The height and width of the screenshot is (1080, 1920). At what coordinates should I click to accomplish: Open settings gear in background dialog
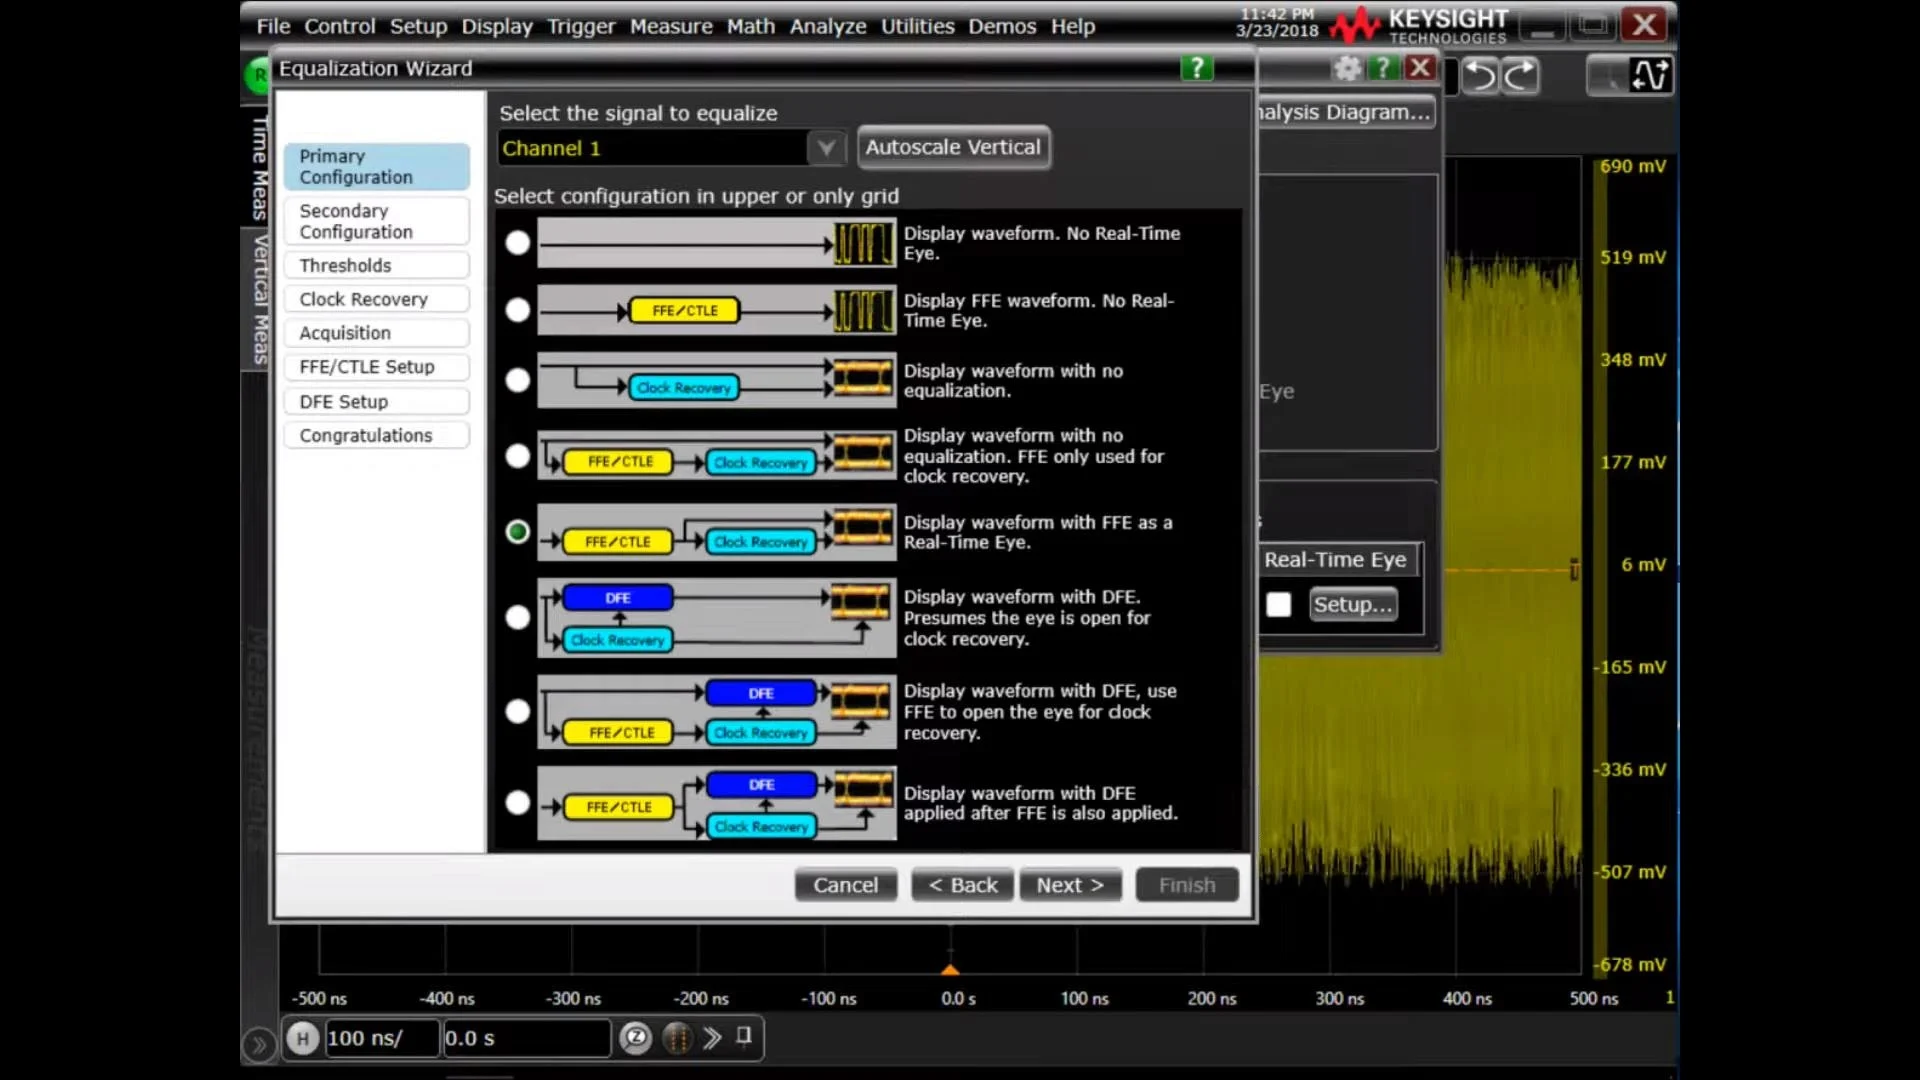coord(1347,68)
